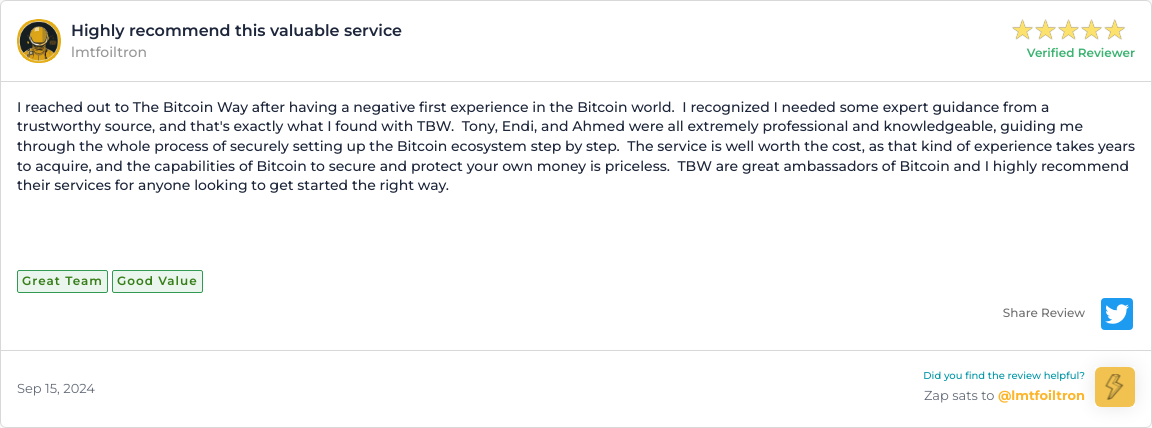Click the fifth rating star

[x=1114, y=30]
